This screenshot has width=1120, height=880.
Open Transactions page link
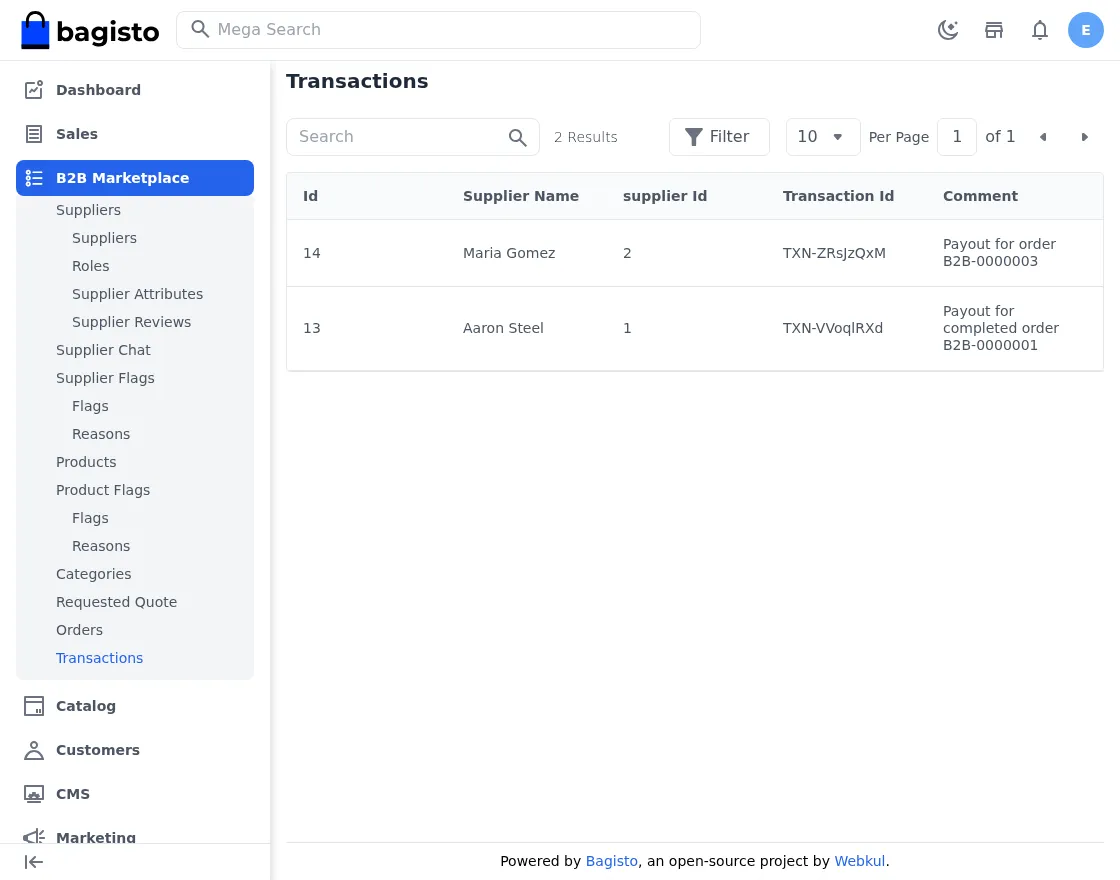(99, 658)
